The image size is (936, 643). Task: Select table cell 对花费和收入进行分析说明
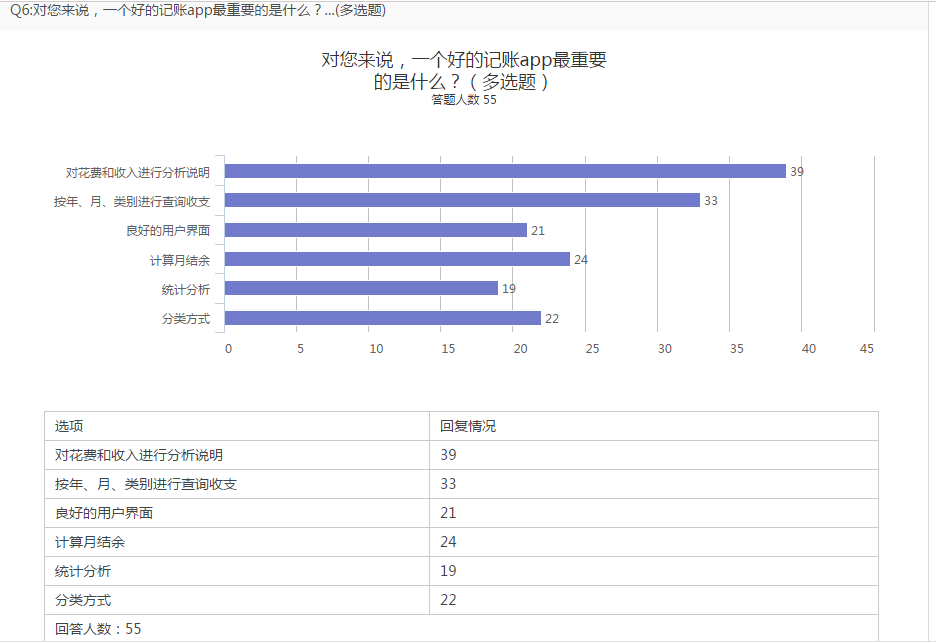(x=237, y=455)
